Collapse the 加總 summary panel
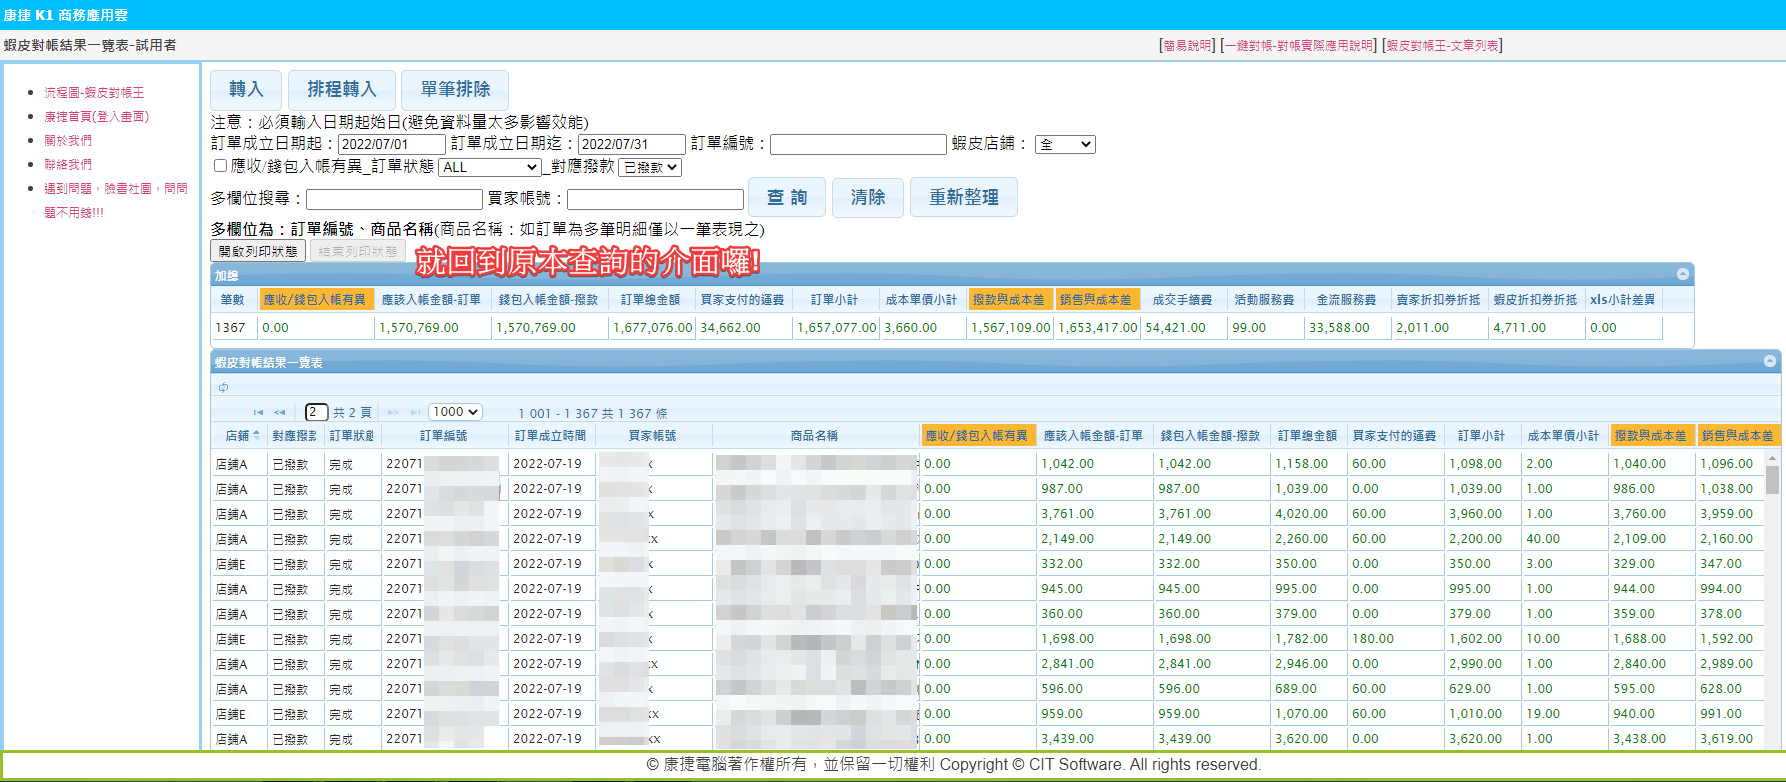 [1683, 274]
